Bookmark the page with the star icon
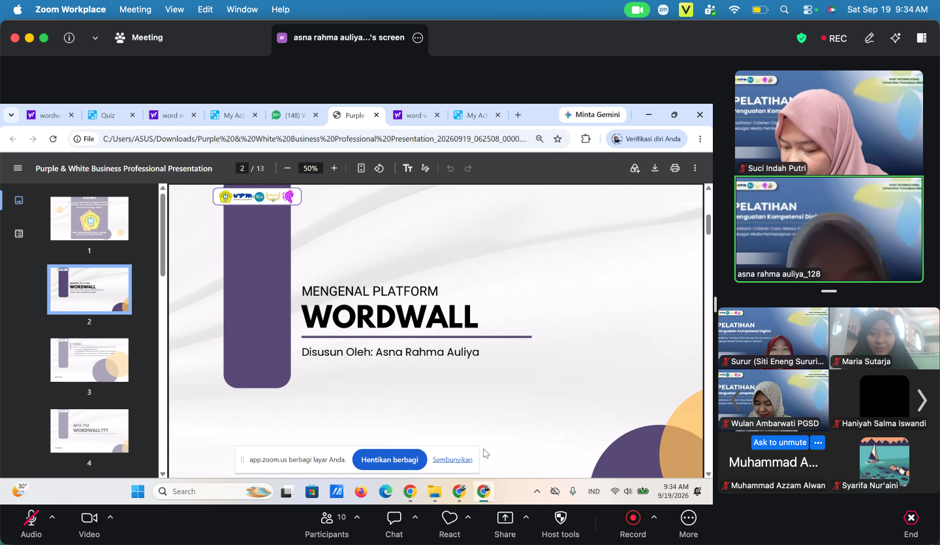Screen dimensions: 940x545 tap(558, 139)
